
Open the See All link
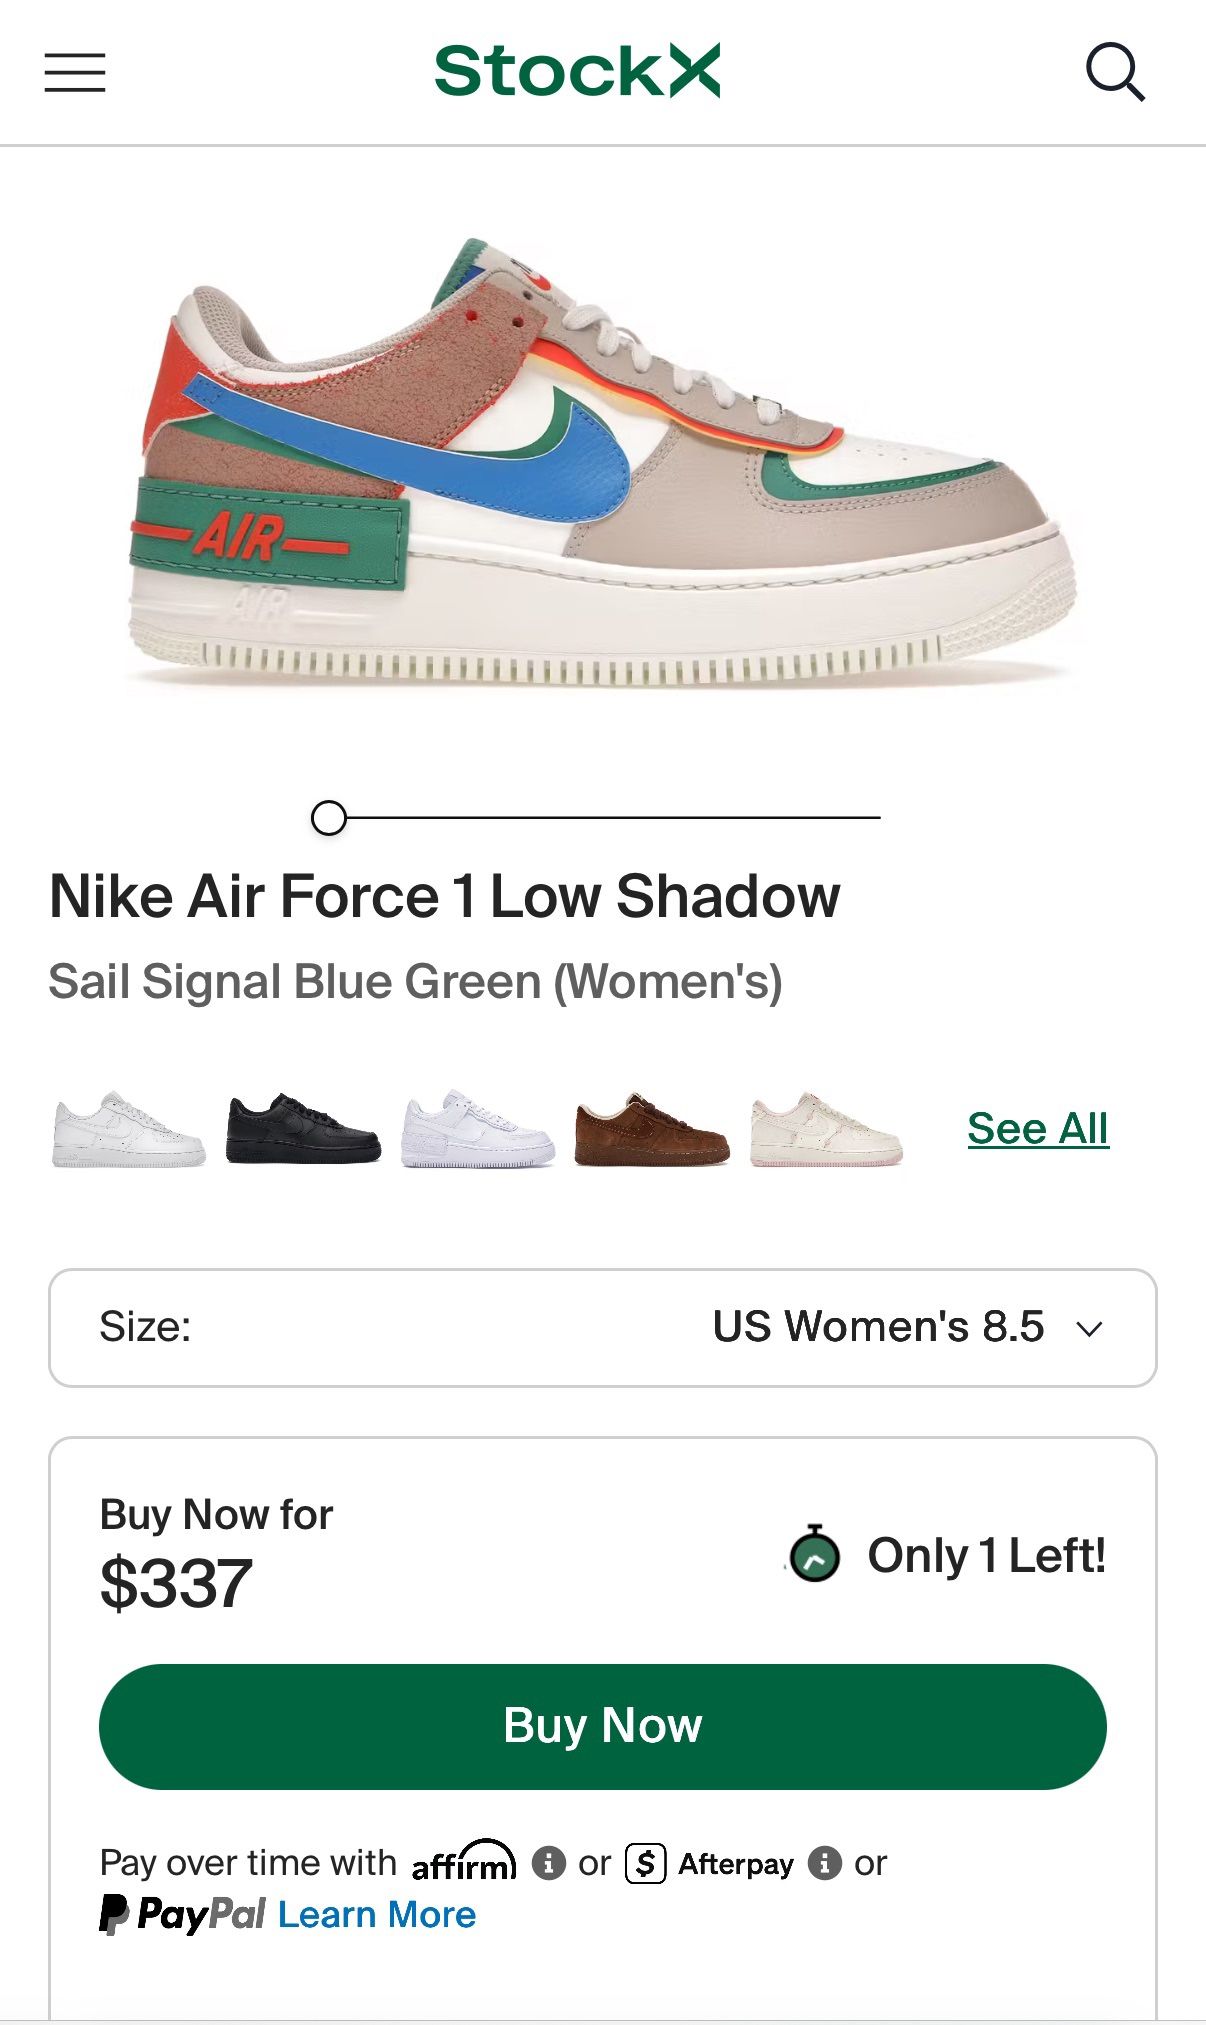click(x=1038, y=1129)
